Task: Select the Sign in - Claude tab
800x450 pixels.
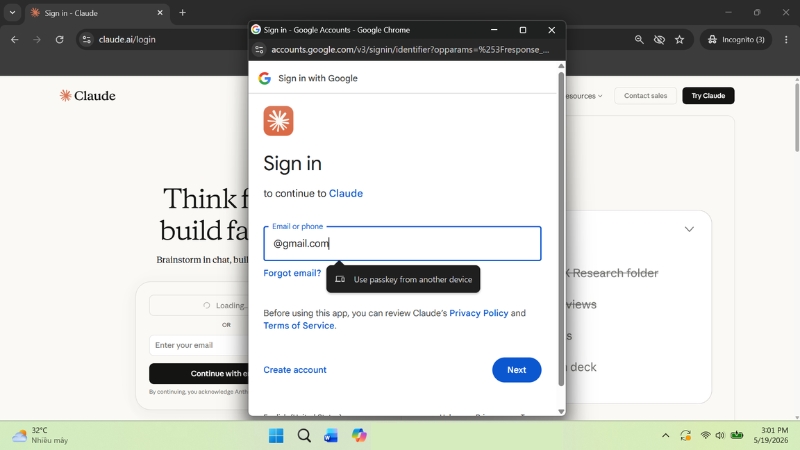Action: pyautogui.click(x=97, y=13)
